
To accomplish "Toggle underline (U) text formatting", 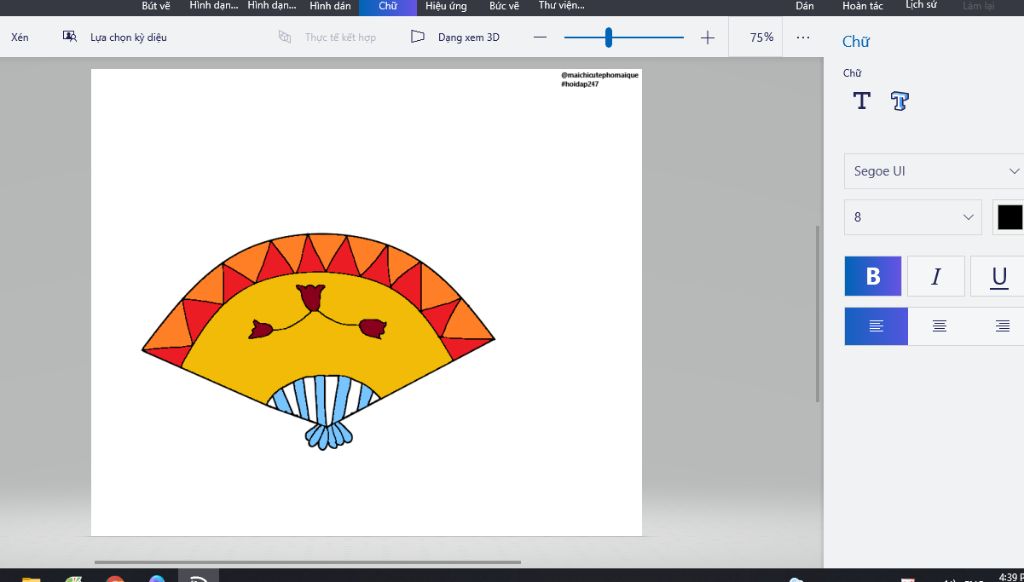I will click(997, 276).
